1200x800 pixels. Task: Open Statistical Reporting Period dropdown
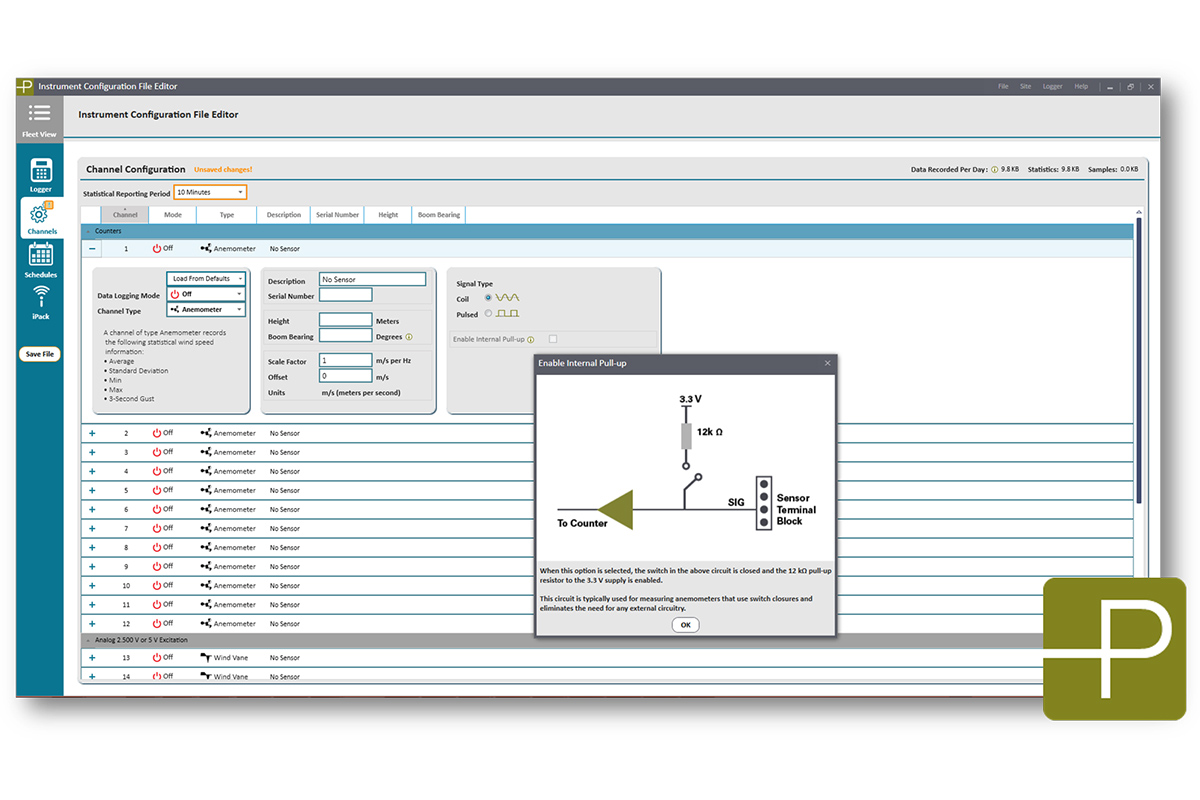click(210, 192)
